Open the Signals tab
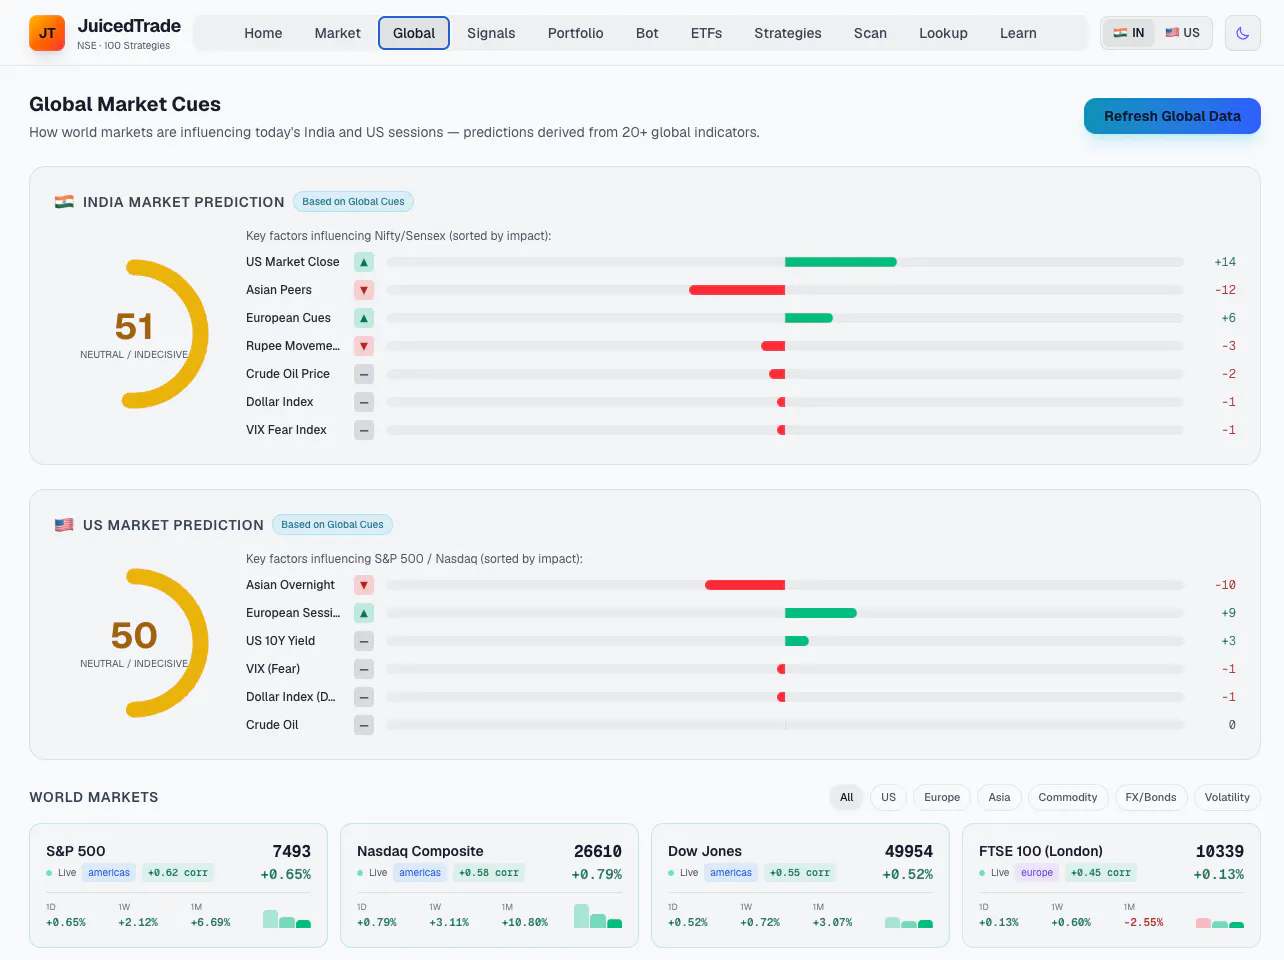The image size is (1284, 960). pos(491,33)
